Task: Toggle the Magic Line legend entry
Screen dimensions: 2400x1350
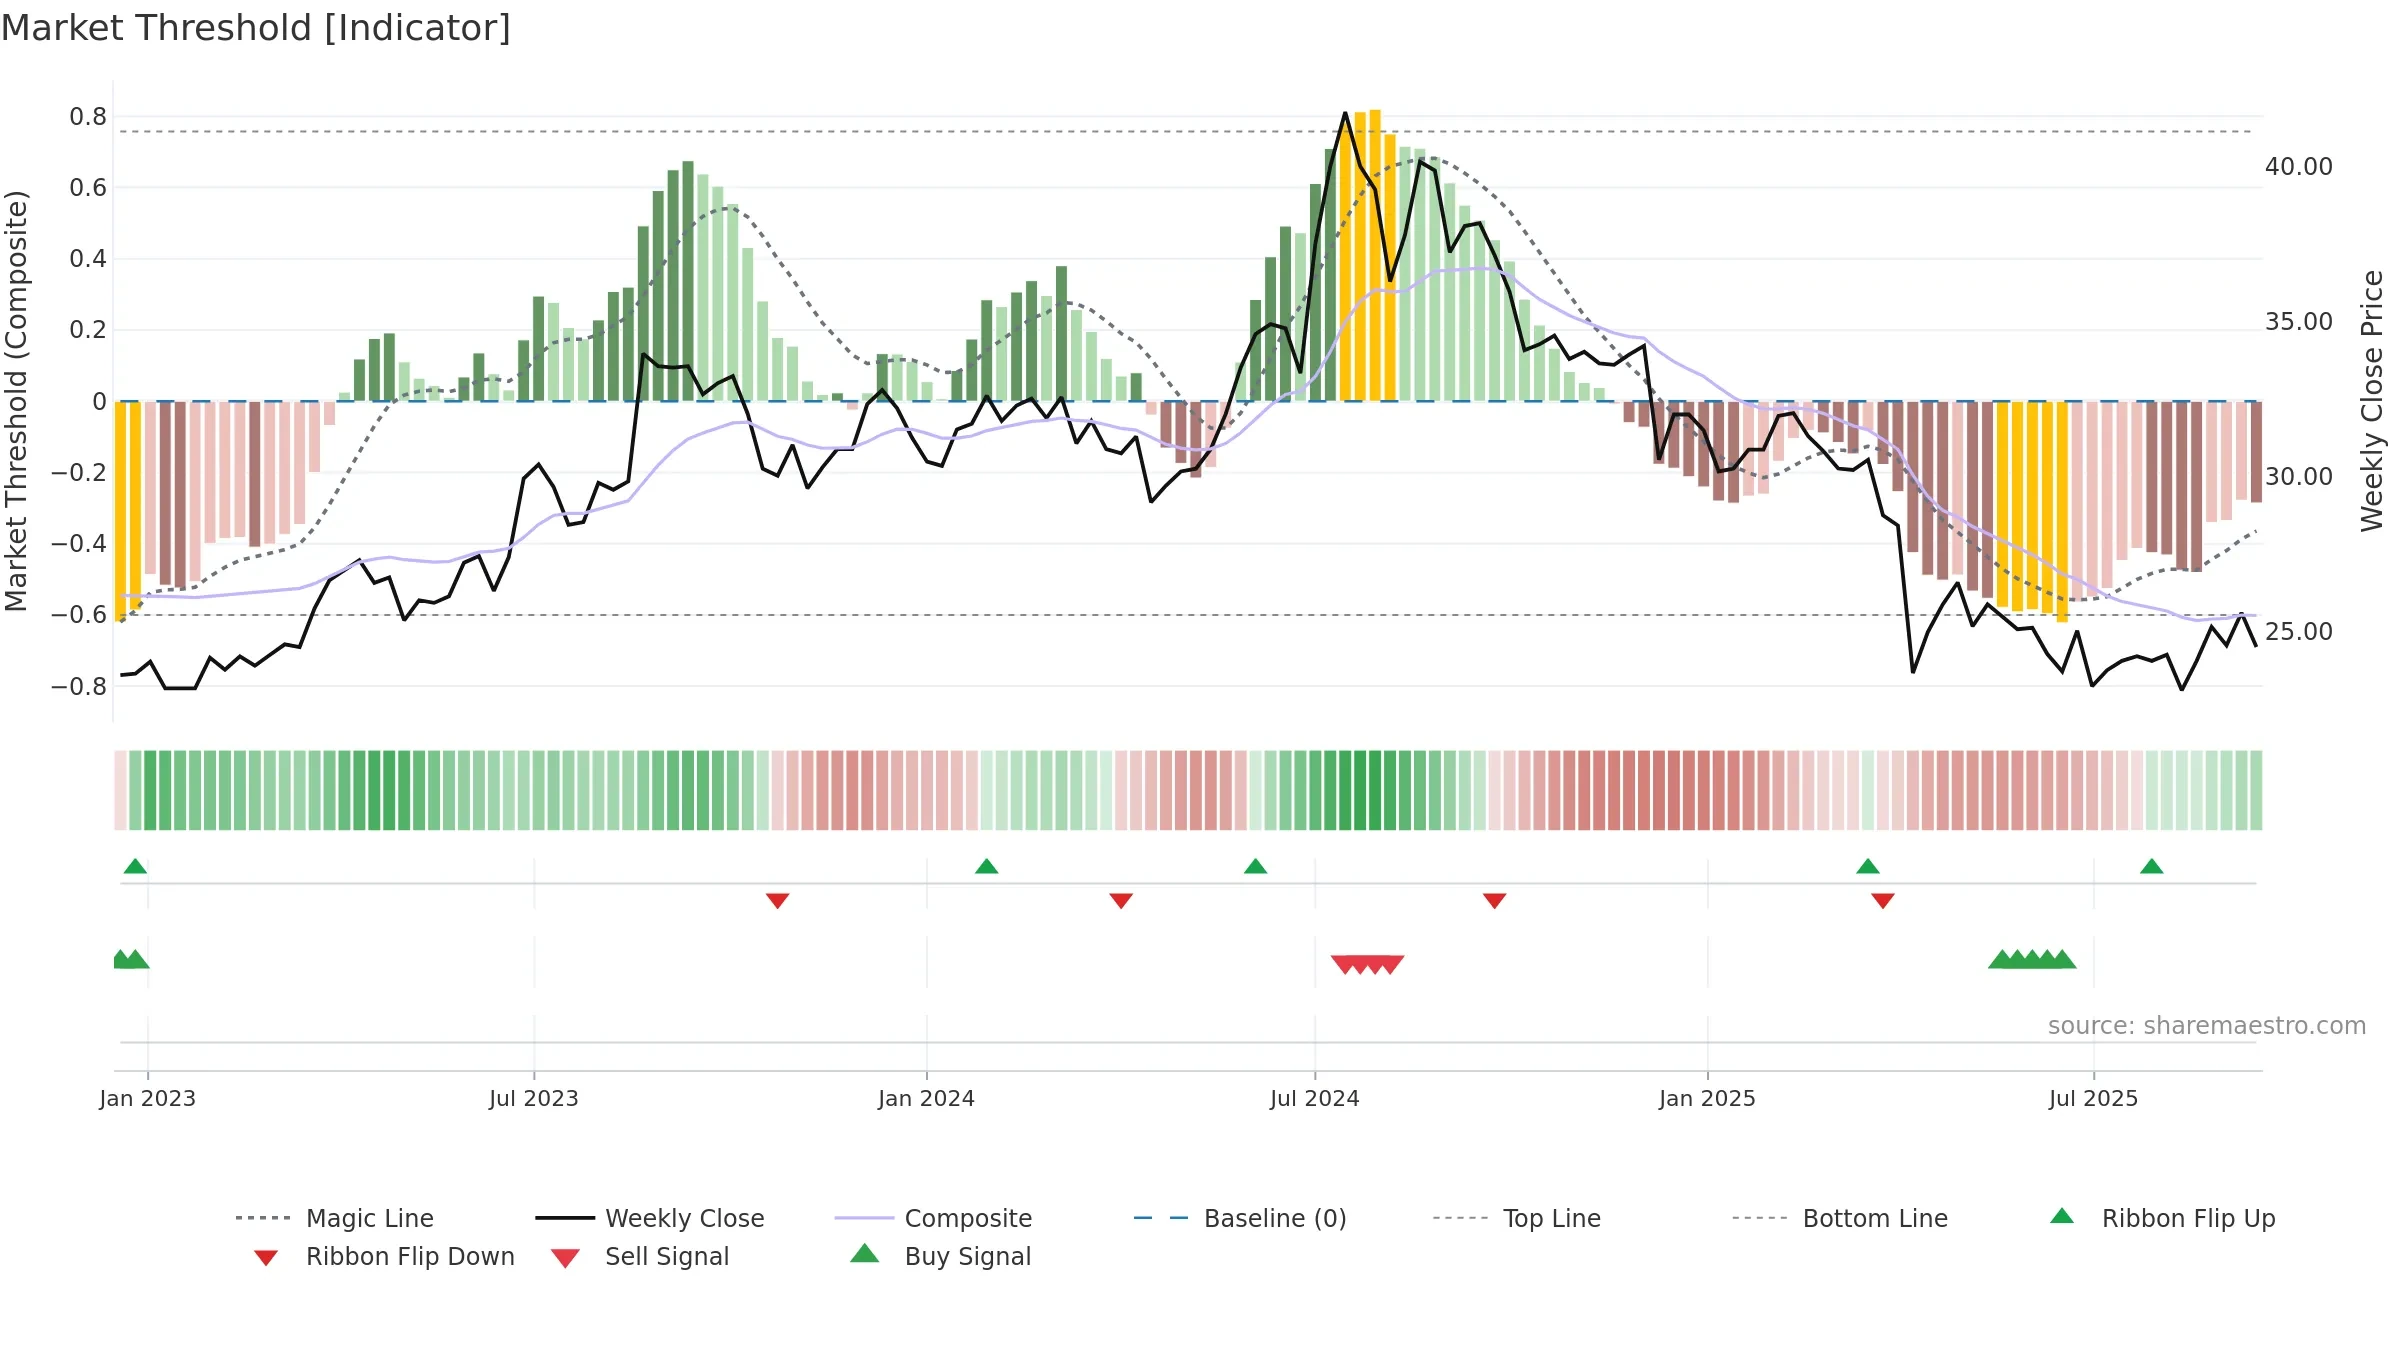Action: [x=335, y=1218]
